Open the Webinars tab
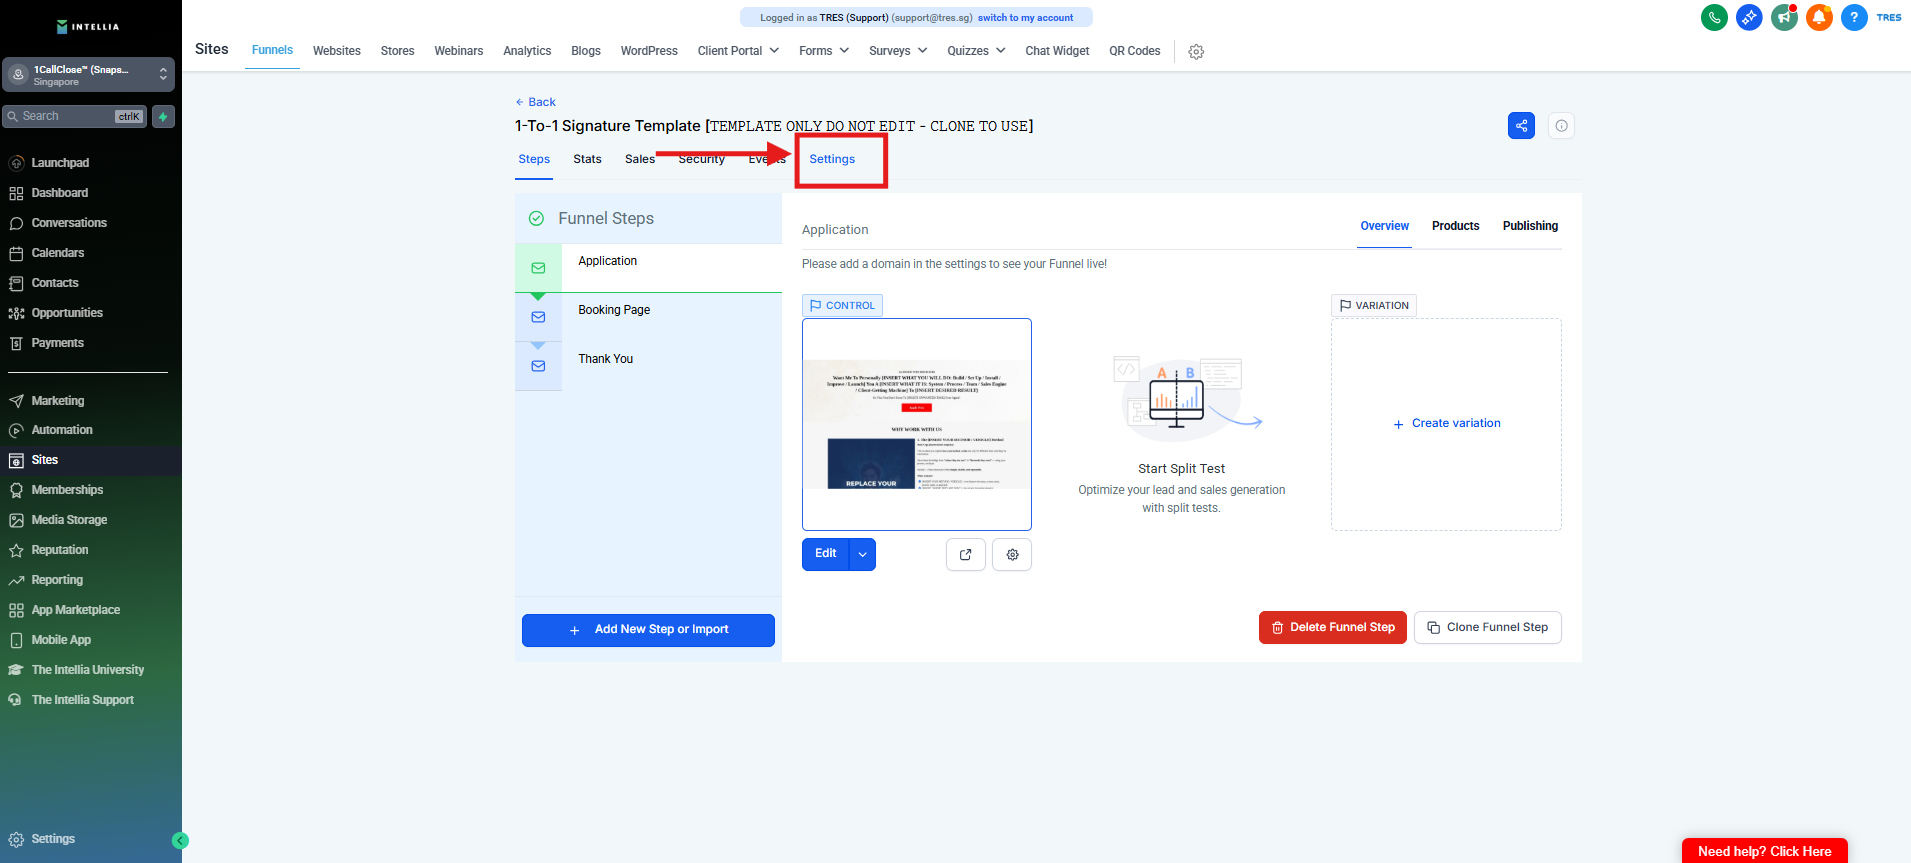The image size is (1911, 863). (459, 51)
